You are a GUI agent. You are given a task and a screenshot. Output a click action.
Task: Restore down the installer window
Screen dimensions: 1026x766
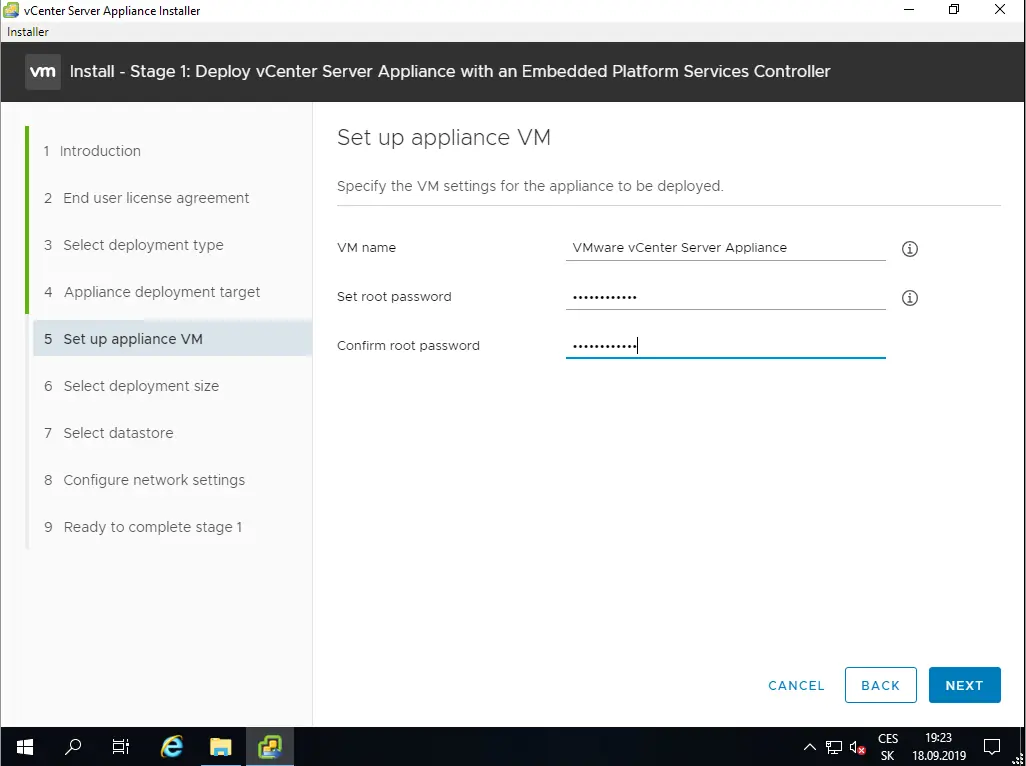tap(954, 10)
